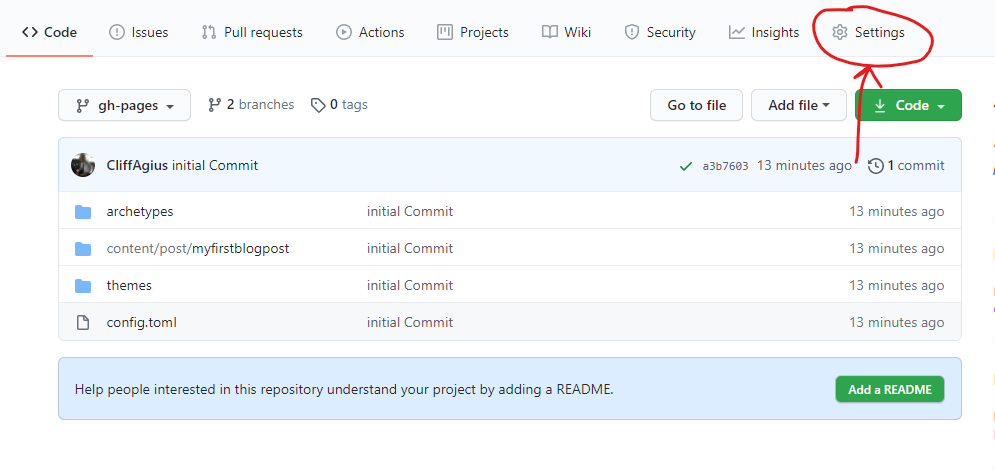
Task: Click the archetypes folder icon
Action: pyautogui.click(x=83, y=211)
